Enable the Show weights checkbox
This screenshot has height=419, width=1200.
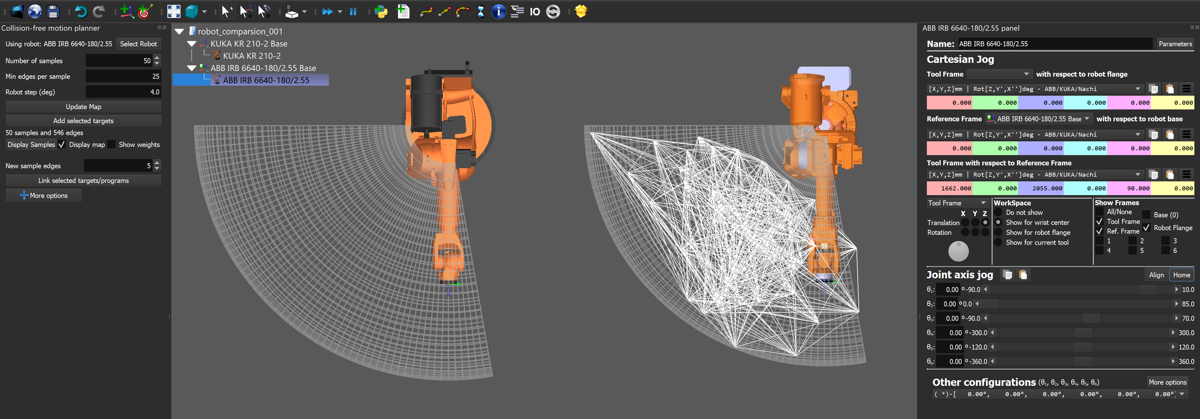(x=112, y=145)
